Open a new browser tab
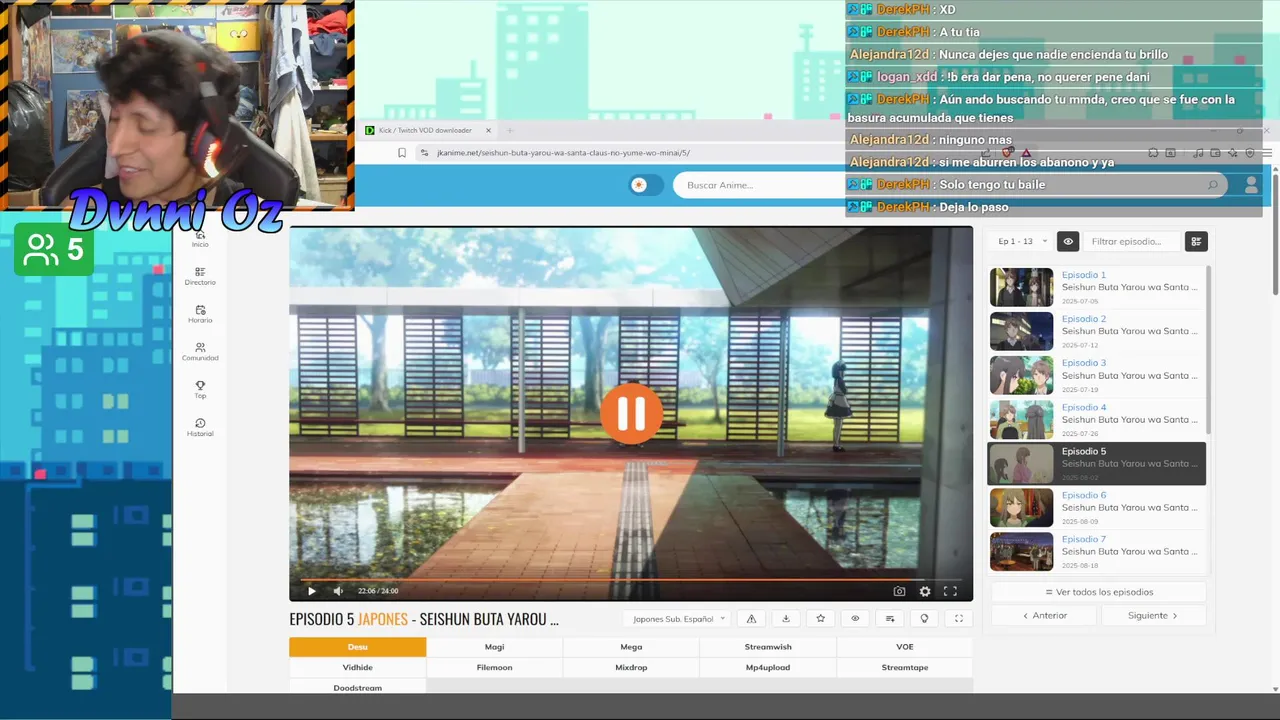The image size is (1280, 720). [x=509, y=130]
